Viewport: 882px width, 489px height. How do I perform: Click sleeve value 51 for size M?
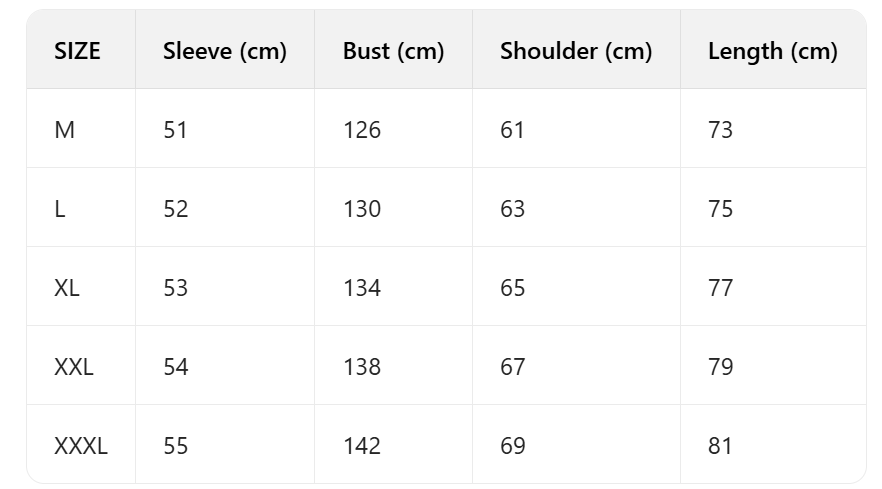(175, 130)
